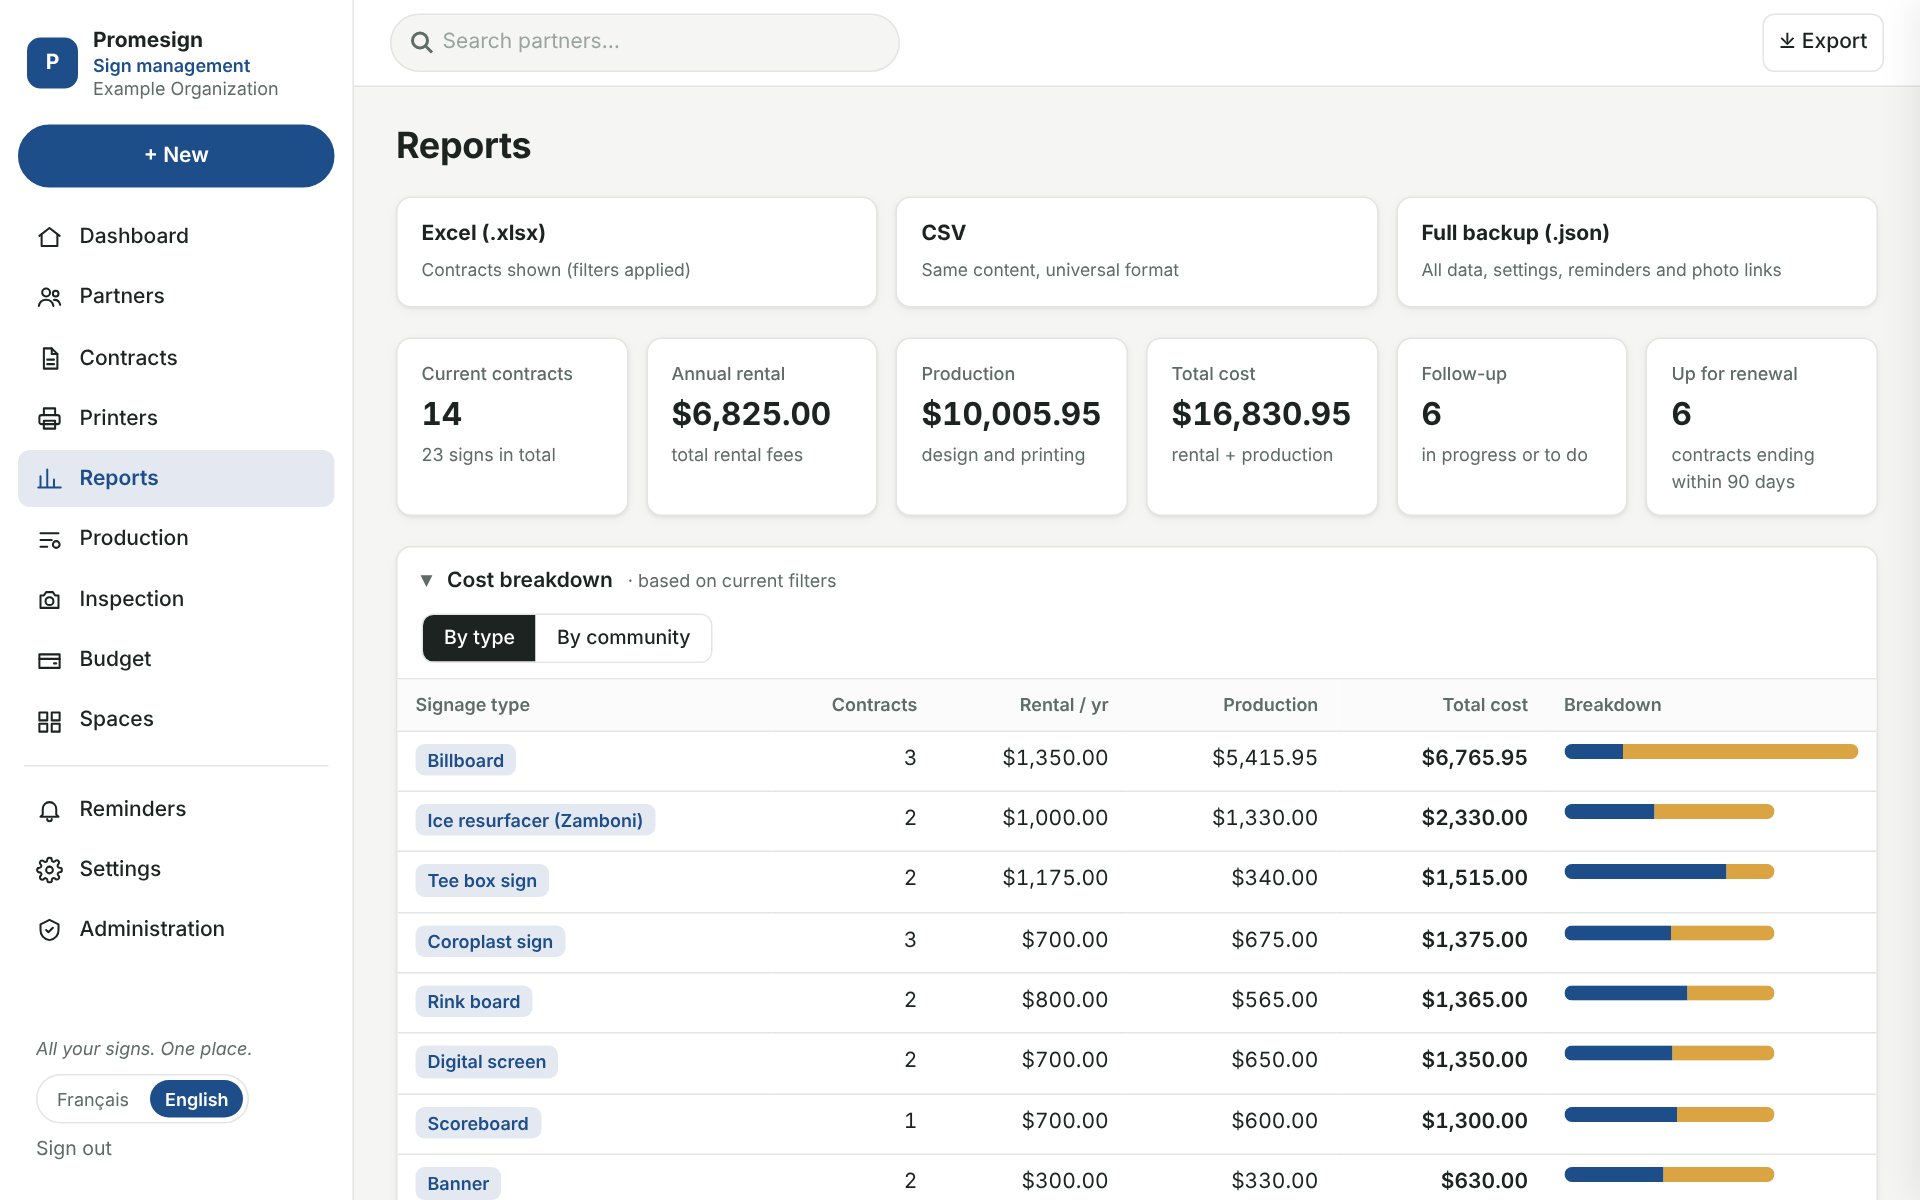
Task: Download the Full backup (.json)
Action: tap(1636, 252)
